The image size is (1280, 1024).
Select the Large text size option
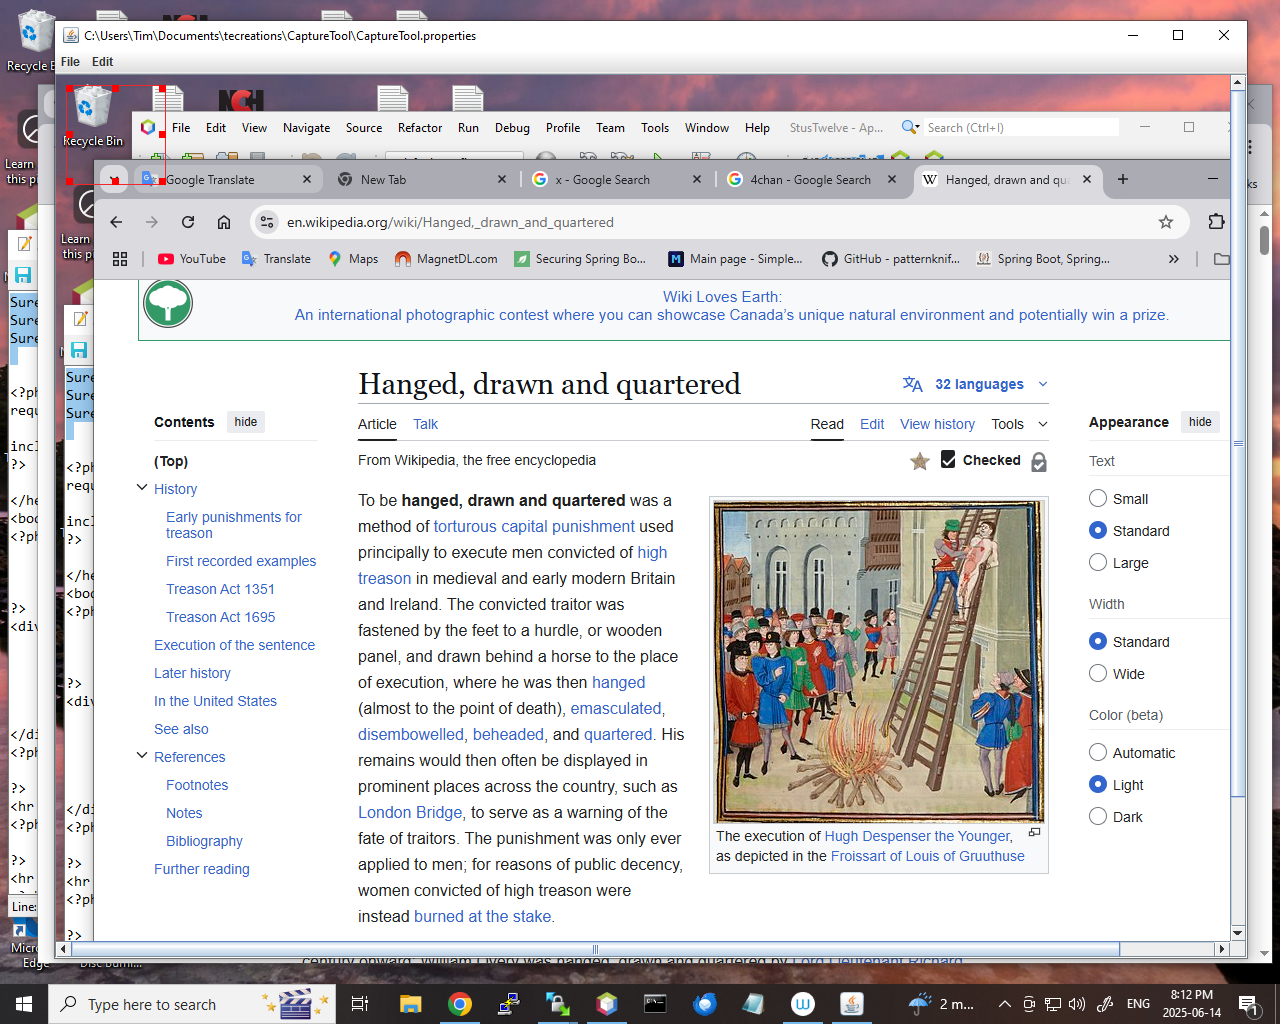pyautogui.click(x=1098, y=562)
